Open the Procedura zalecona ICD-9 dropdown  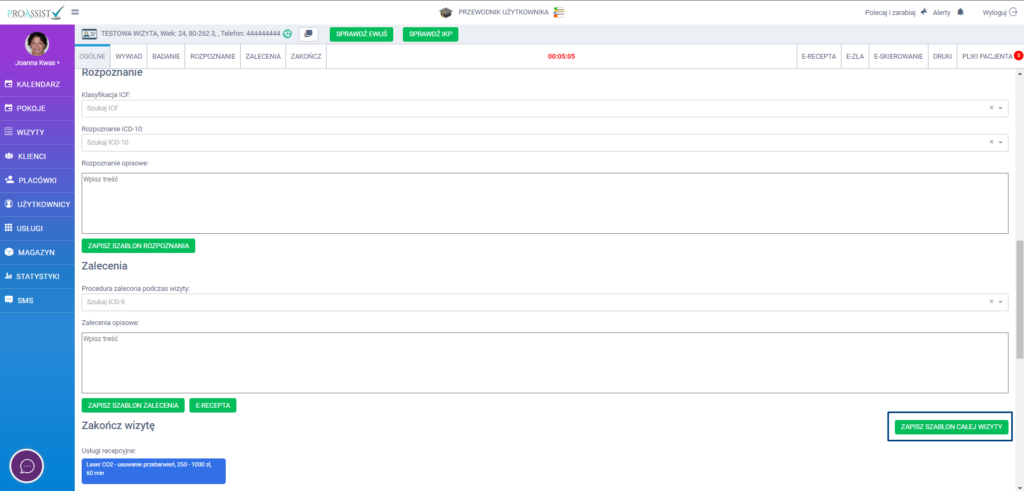[x=1001, y=301]
